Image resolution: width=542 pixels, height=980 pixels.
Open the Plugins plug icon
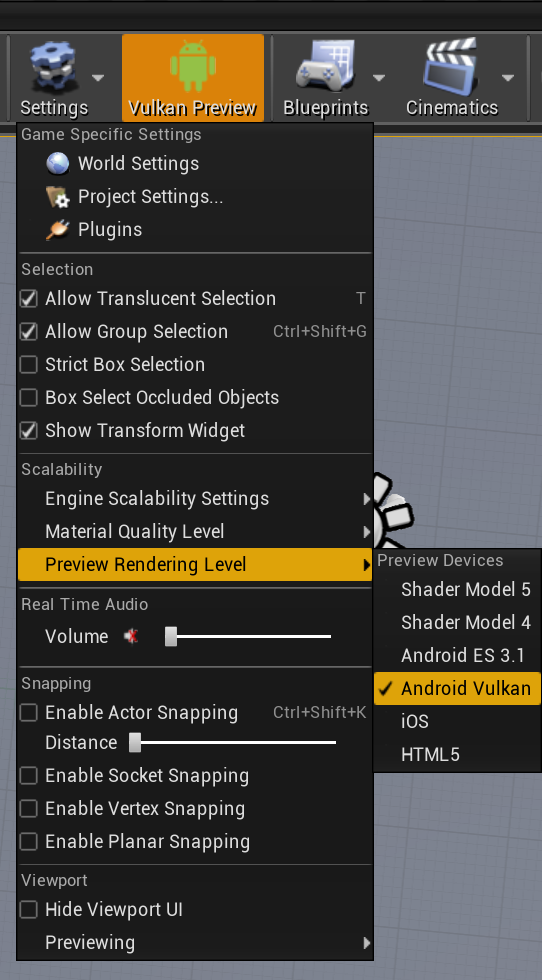click(x=58, y=230)
